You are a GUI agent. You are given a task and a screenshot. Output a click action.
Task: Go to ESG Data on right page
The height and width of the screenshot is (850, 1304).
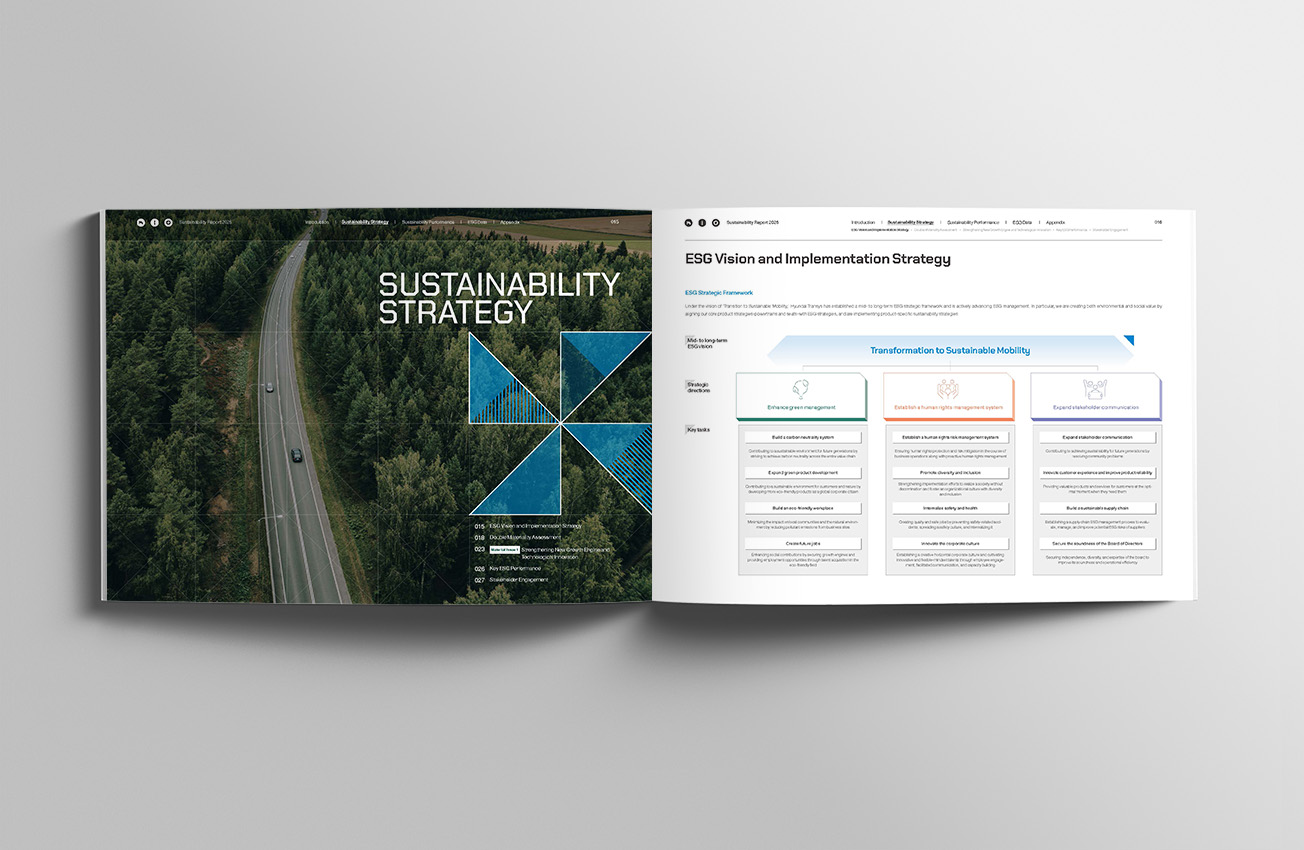1022,222
